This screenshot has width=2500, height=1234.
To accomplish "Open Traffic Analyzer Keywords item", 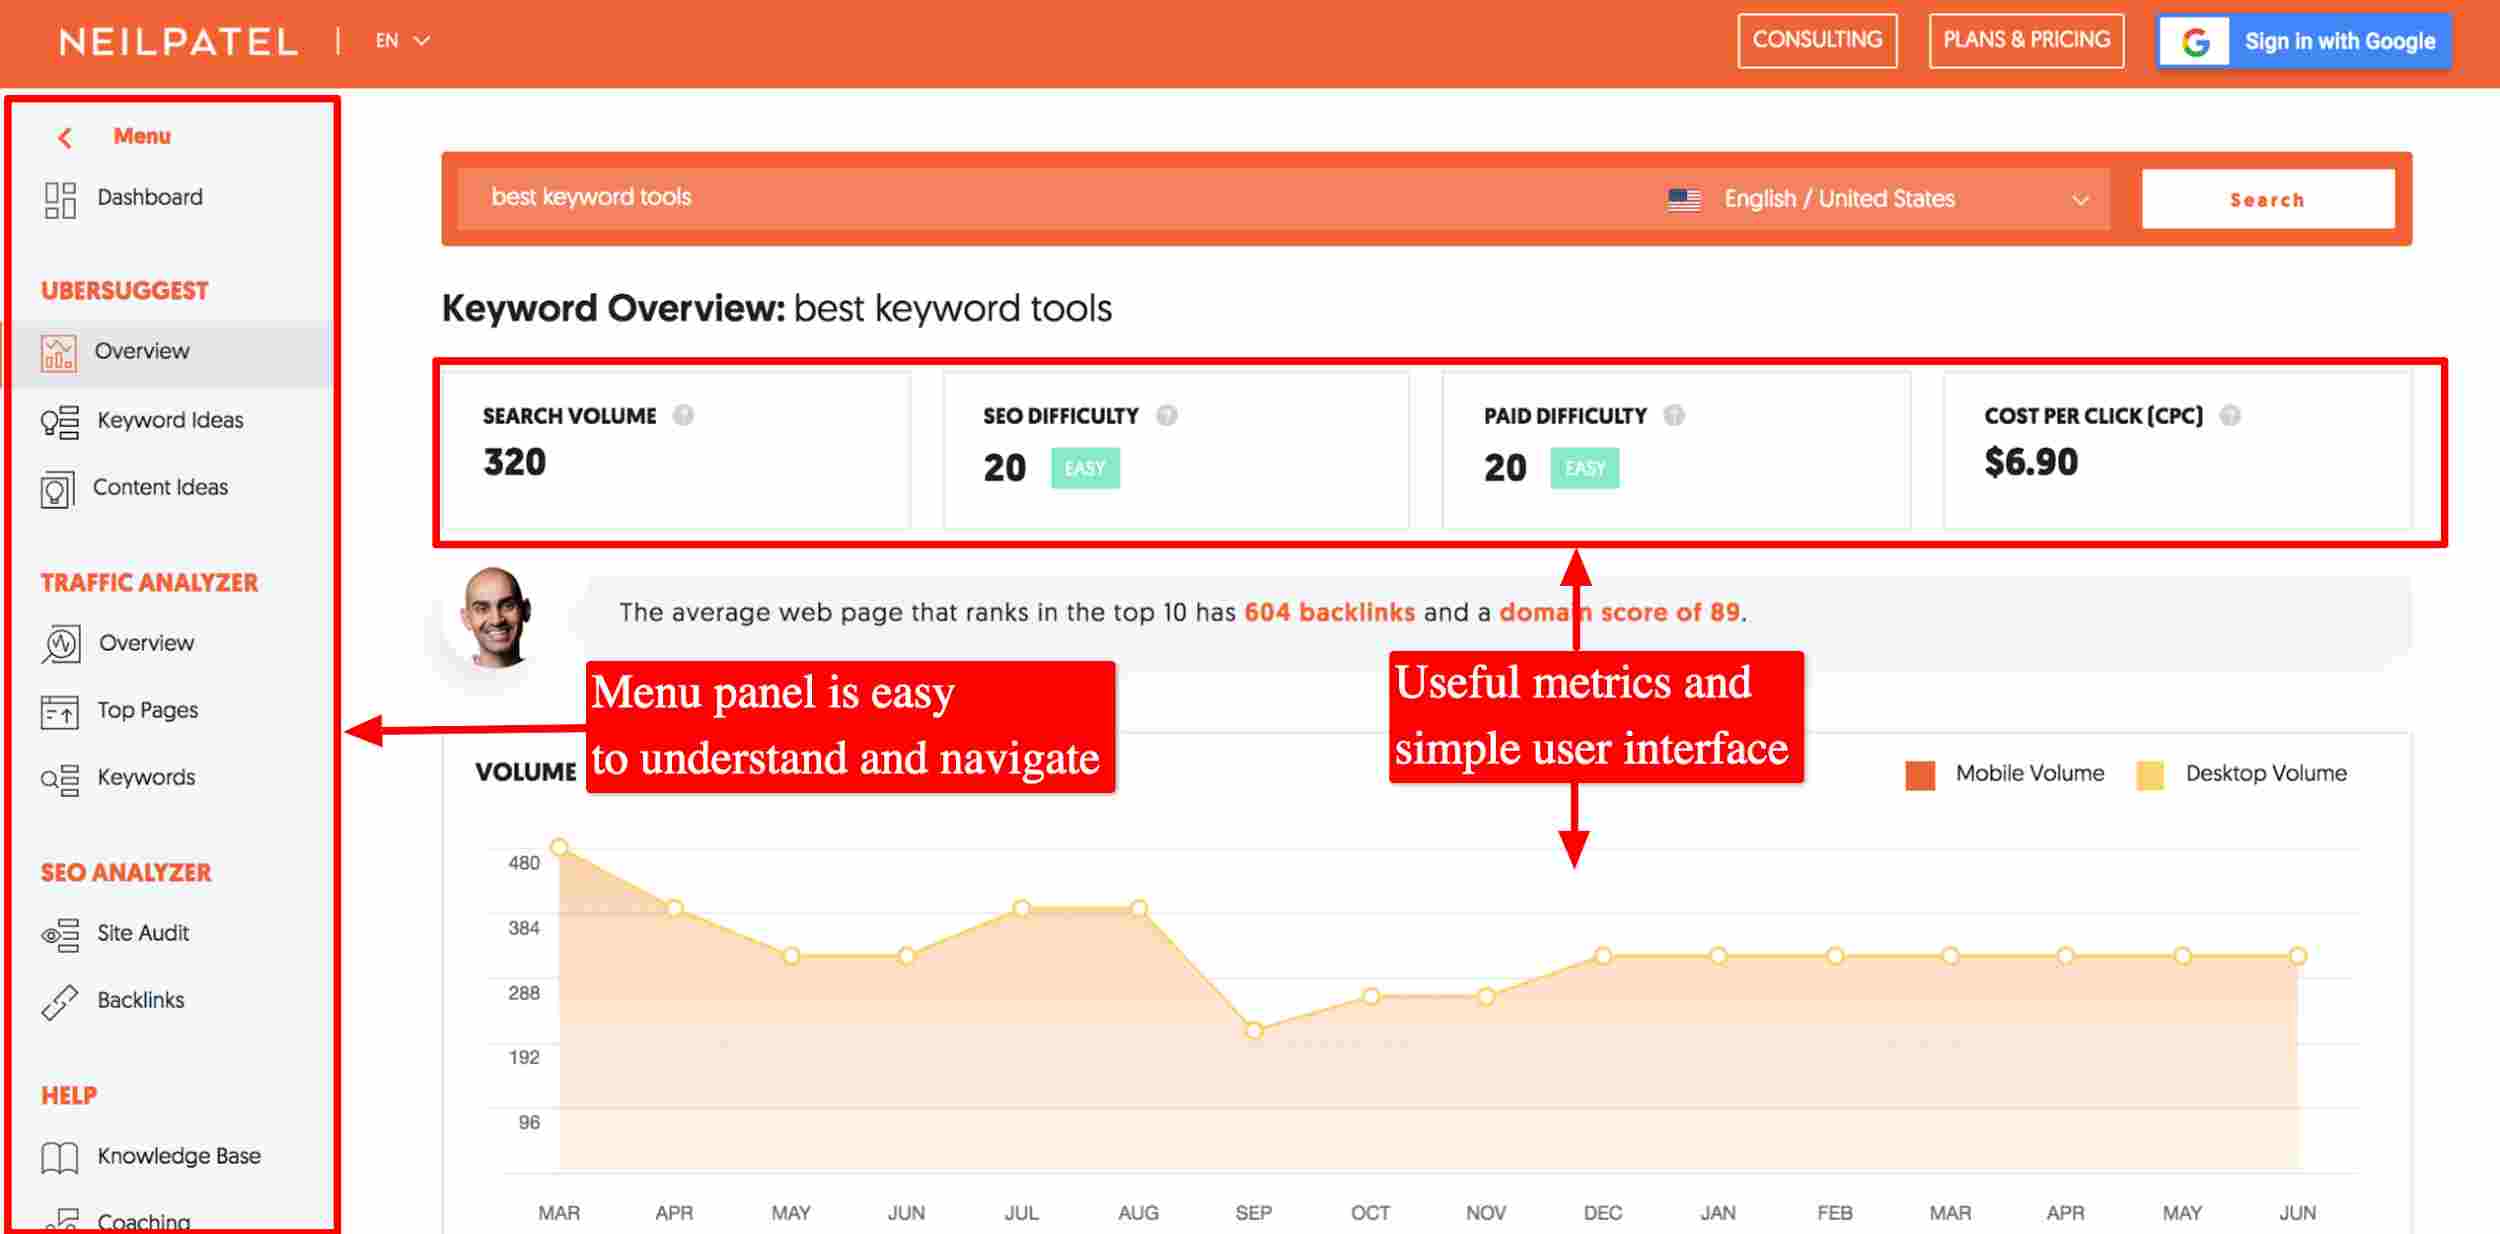I will (x=146, y=777).
